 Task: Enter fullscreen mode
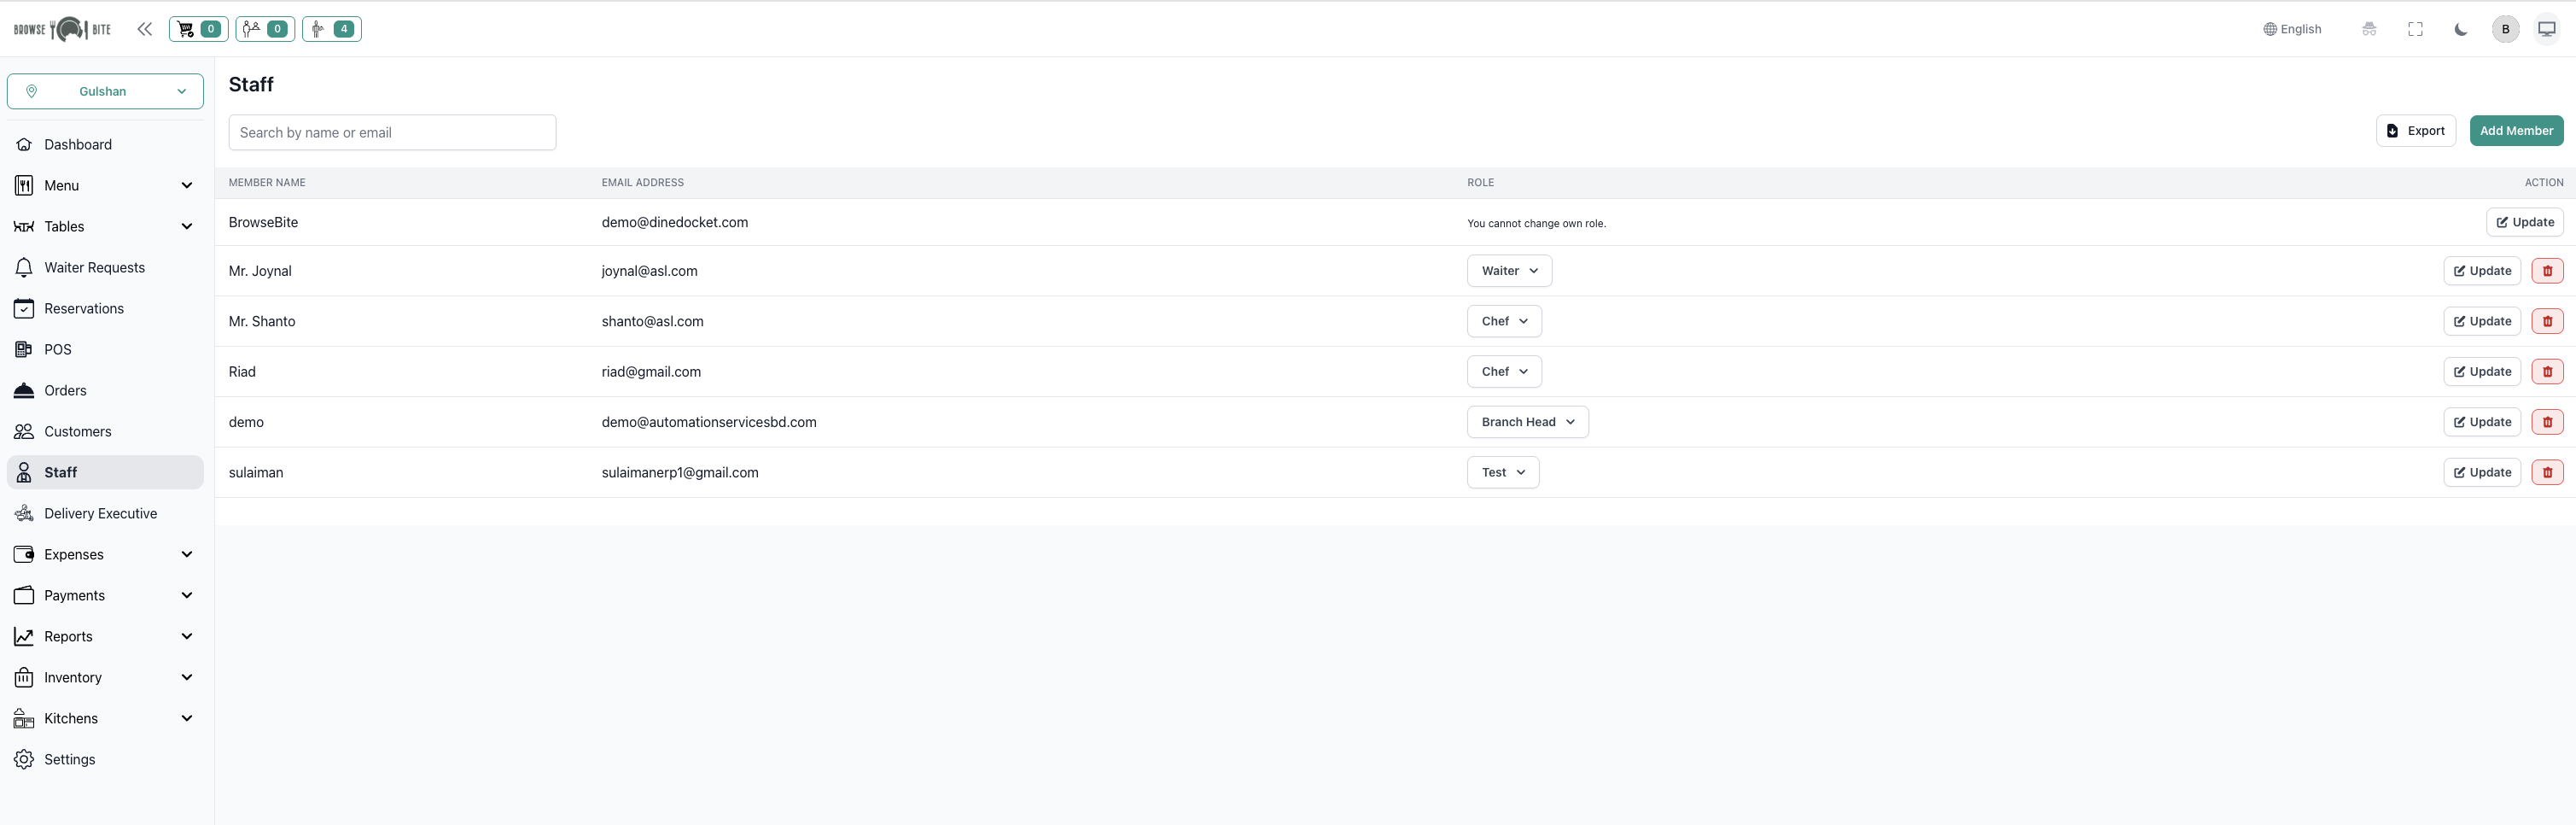click(x=2415, y=29)
